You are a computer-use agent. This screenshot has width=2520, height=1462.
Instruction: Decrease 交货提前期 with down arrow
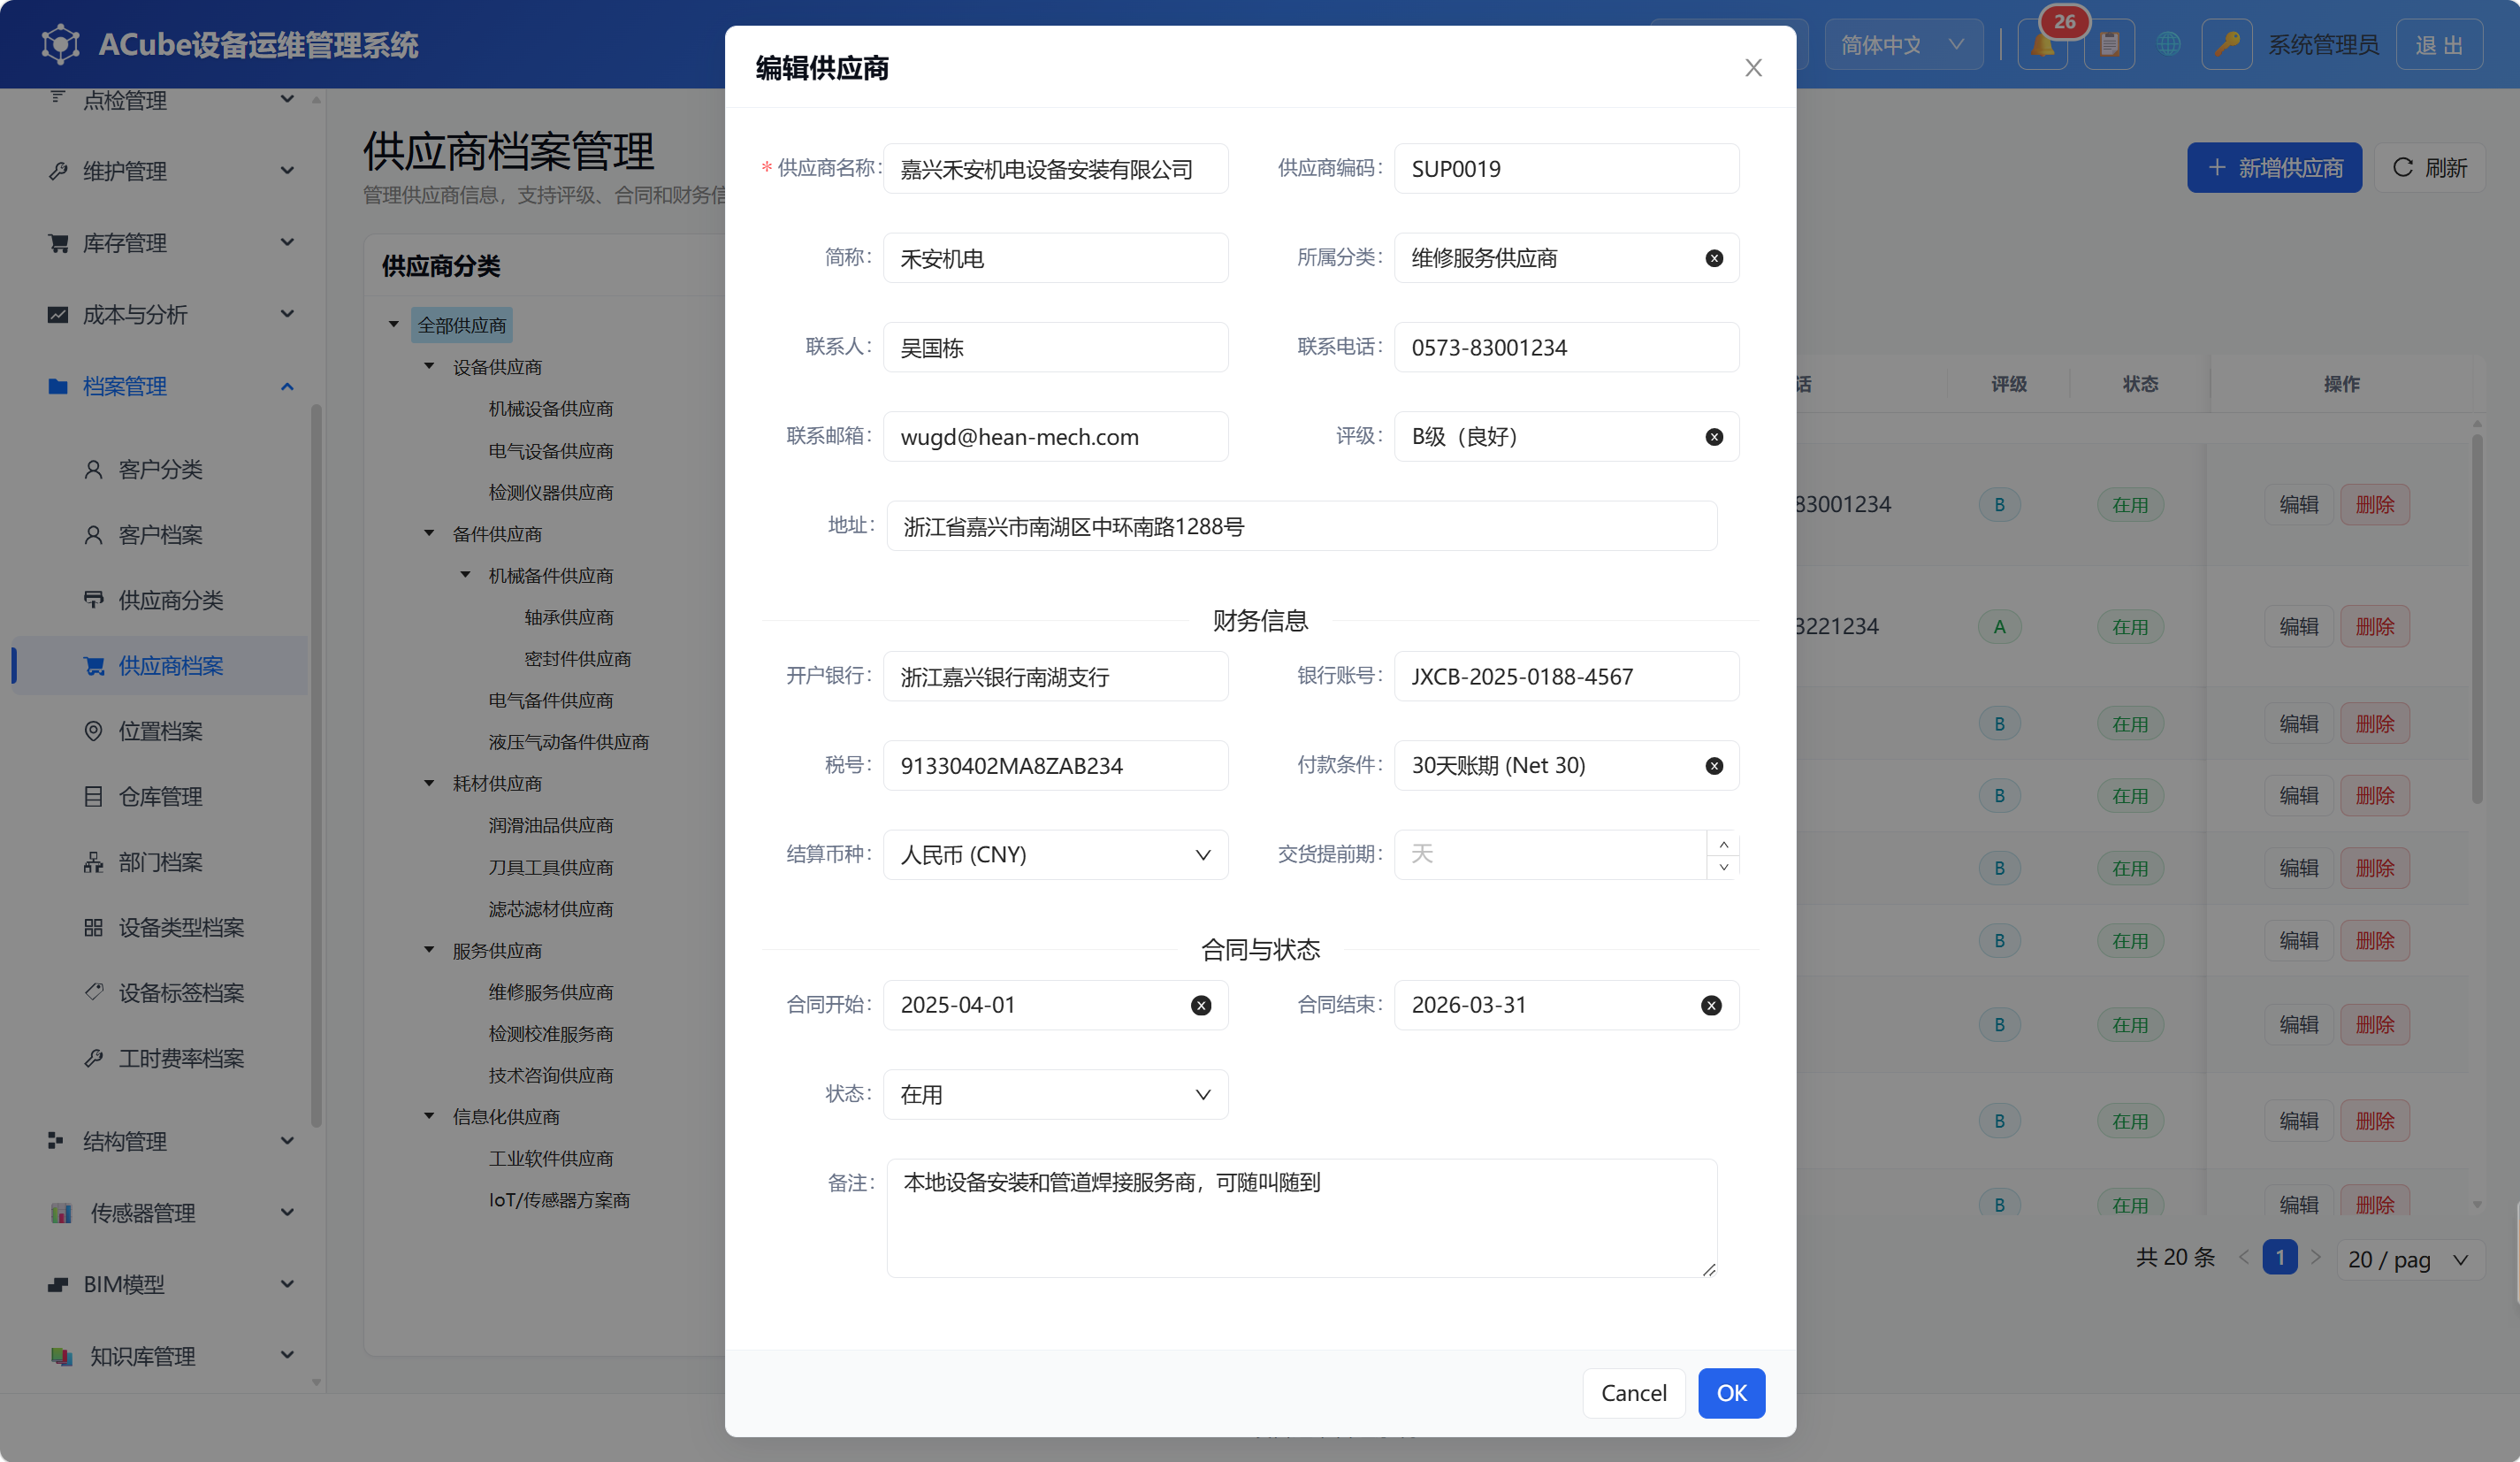click(1723, 867)
